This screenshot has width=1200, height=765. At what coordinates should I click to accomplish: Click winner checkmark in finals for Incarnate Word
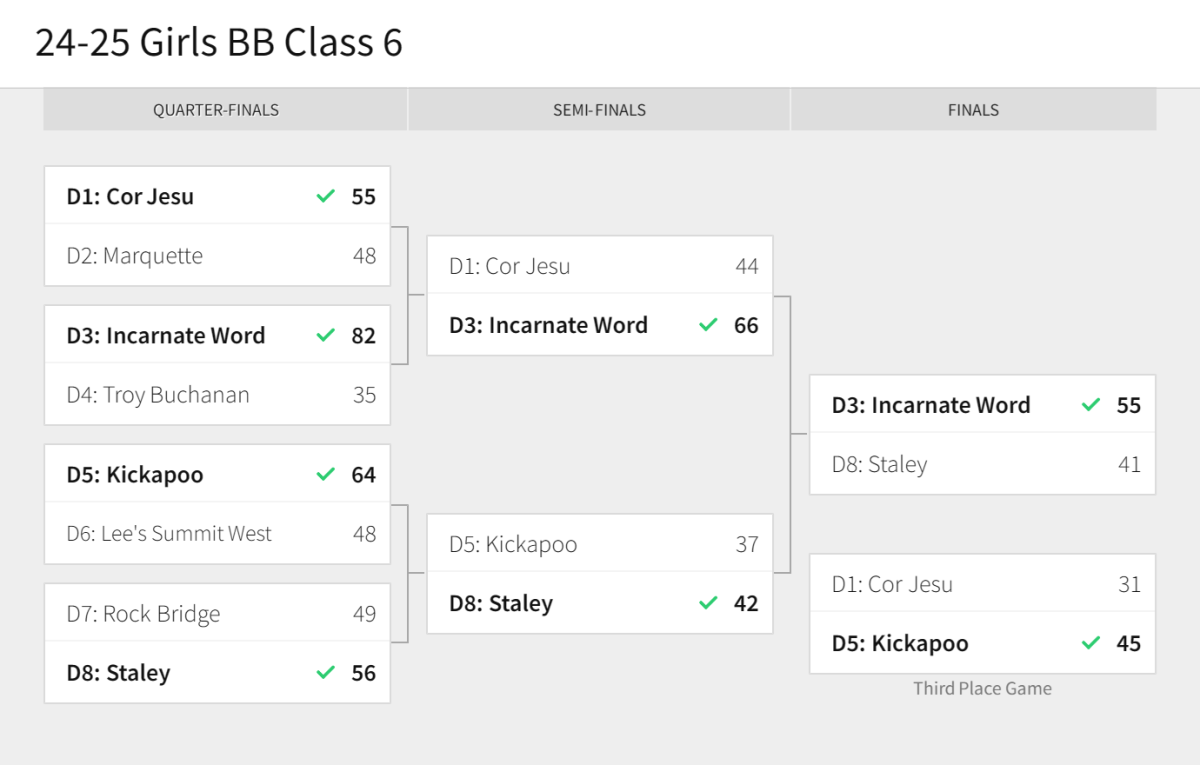coord(1091,405)
